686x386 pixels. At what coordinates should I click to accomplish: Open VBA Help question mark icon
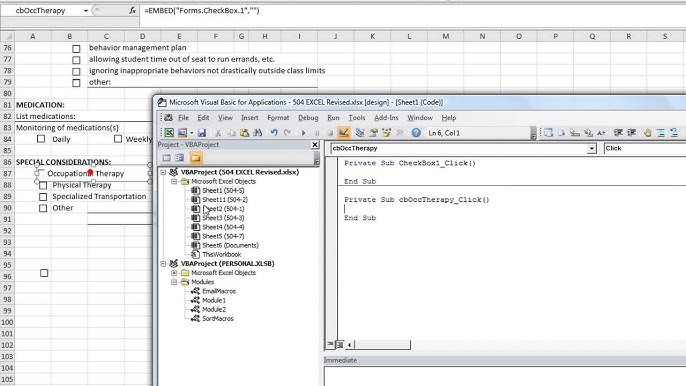(416, 133)
